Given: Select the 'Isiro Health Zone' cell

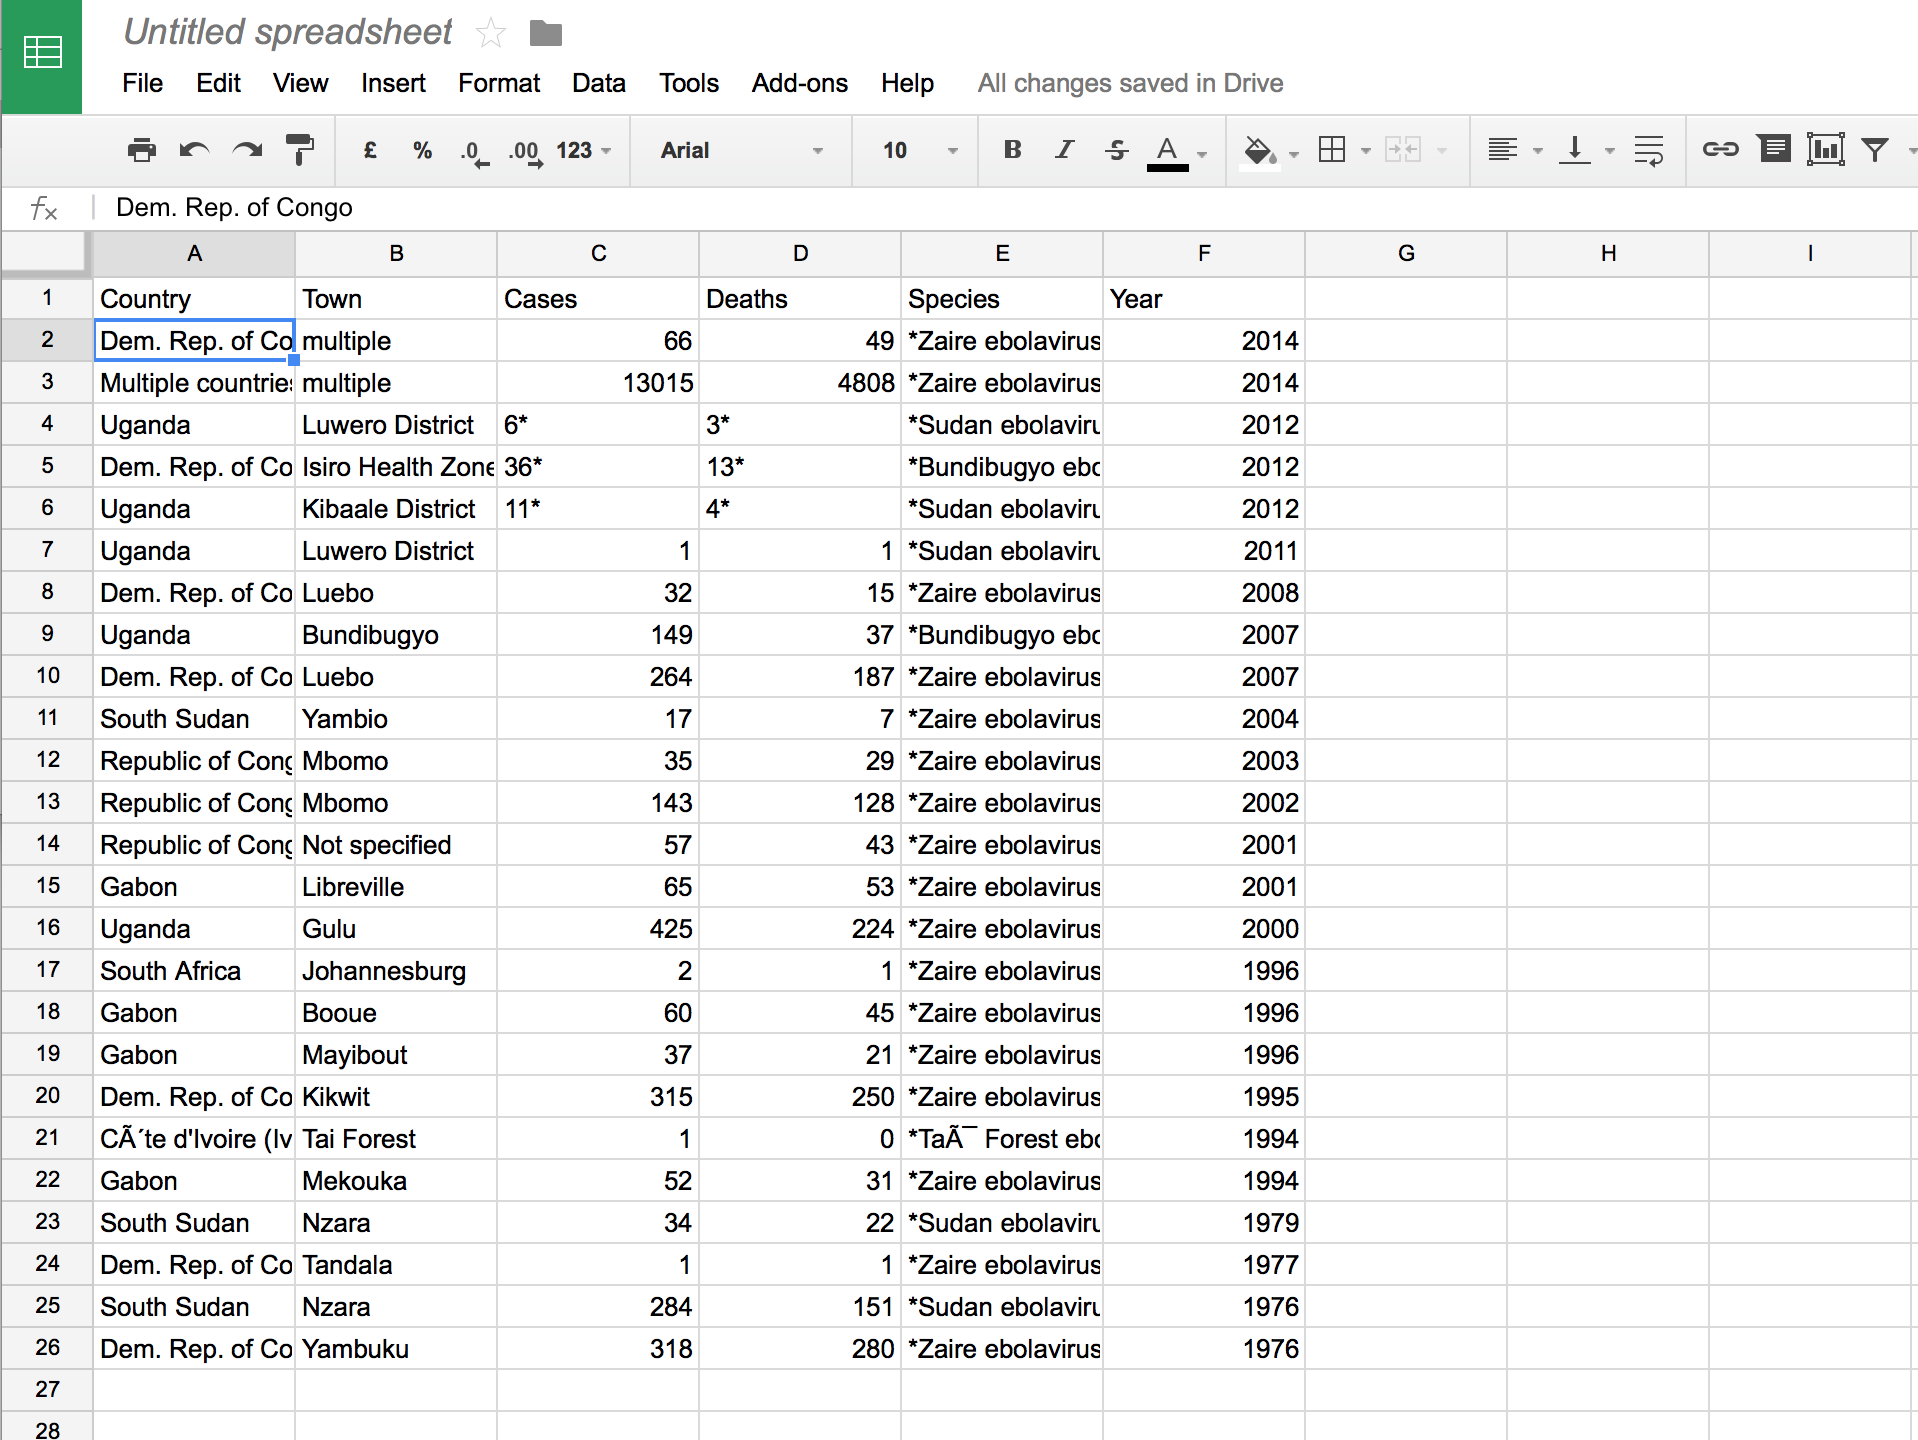Looking at the screenshot, I should click(396, 466).
